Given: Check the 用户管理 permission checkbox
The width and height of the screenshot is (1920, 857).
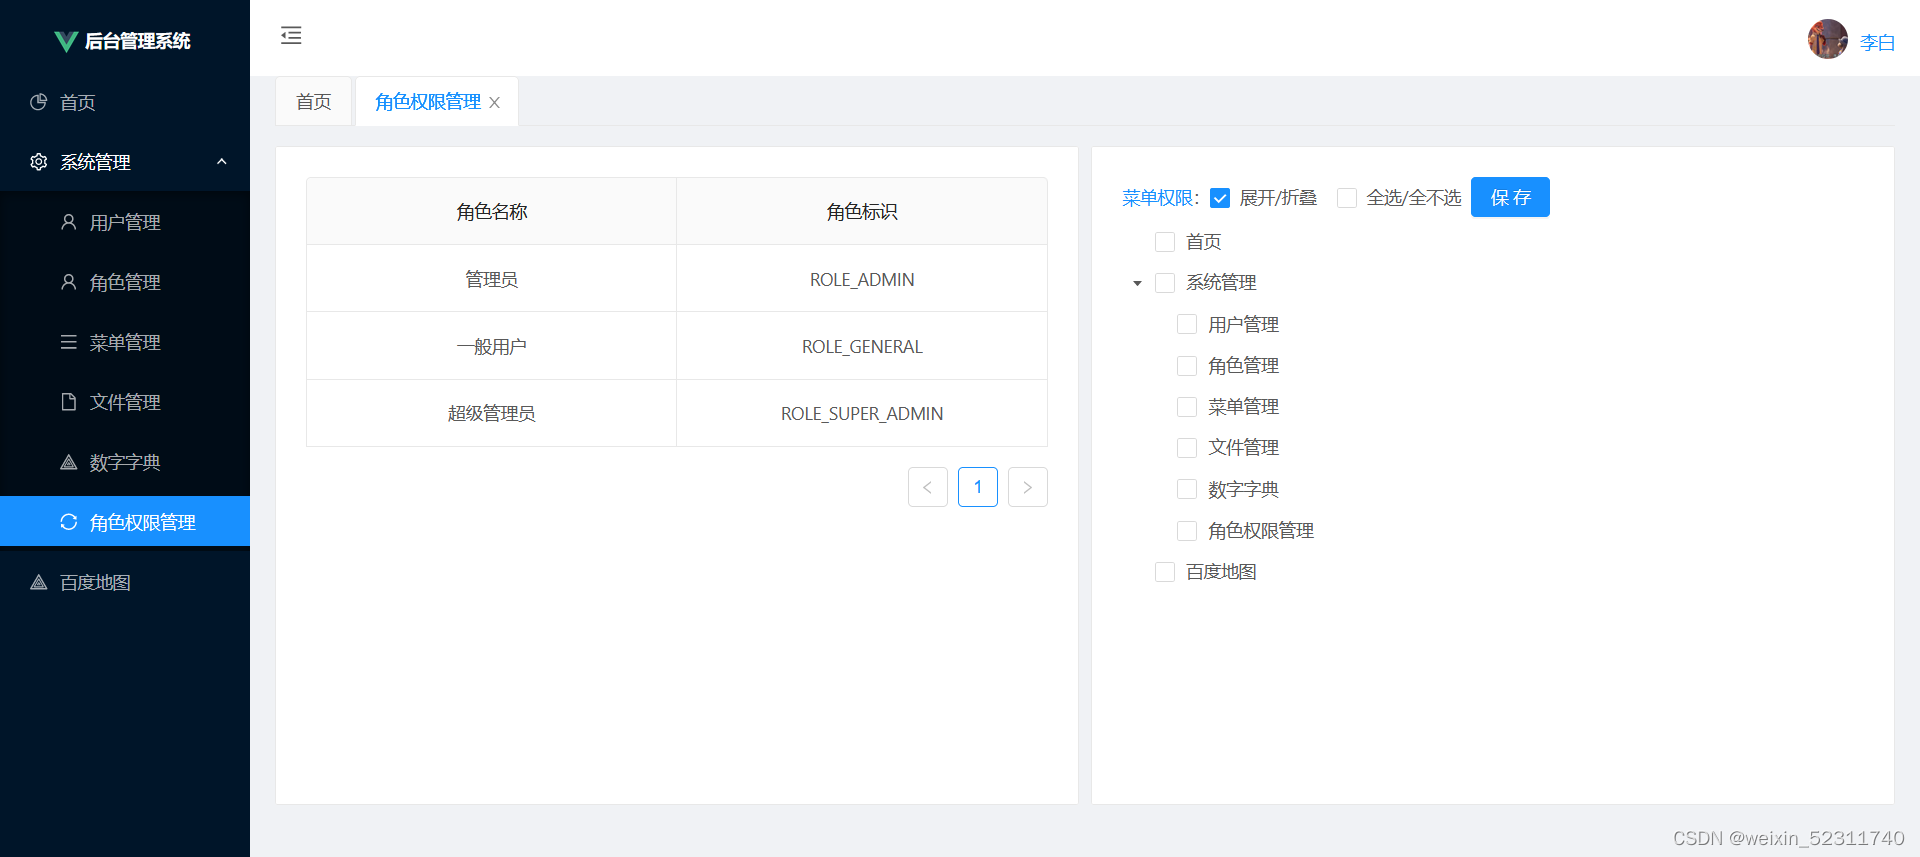Looking at the screenshot, I should click(1187, 324).
